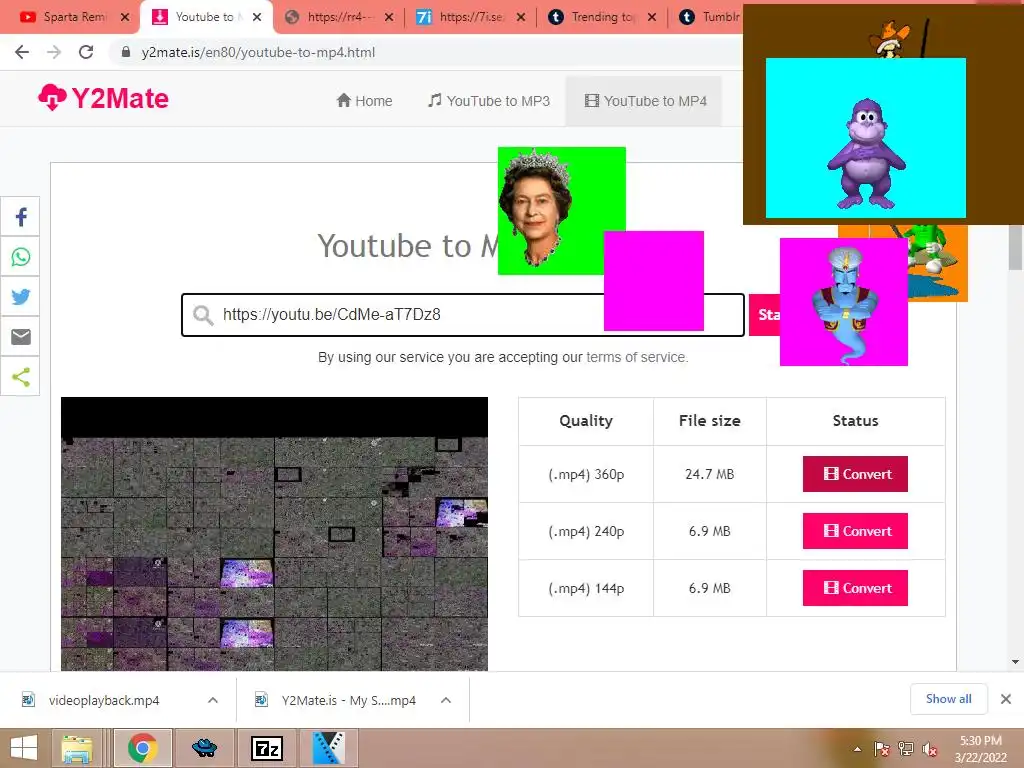Share page by email icon

(21, 336)
